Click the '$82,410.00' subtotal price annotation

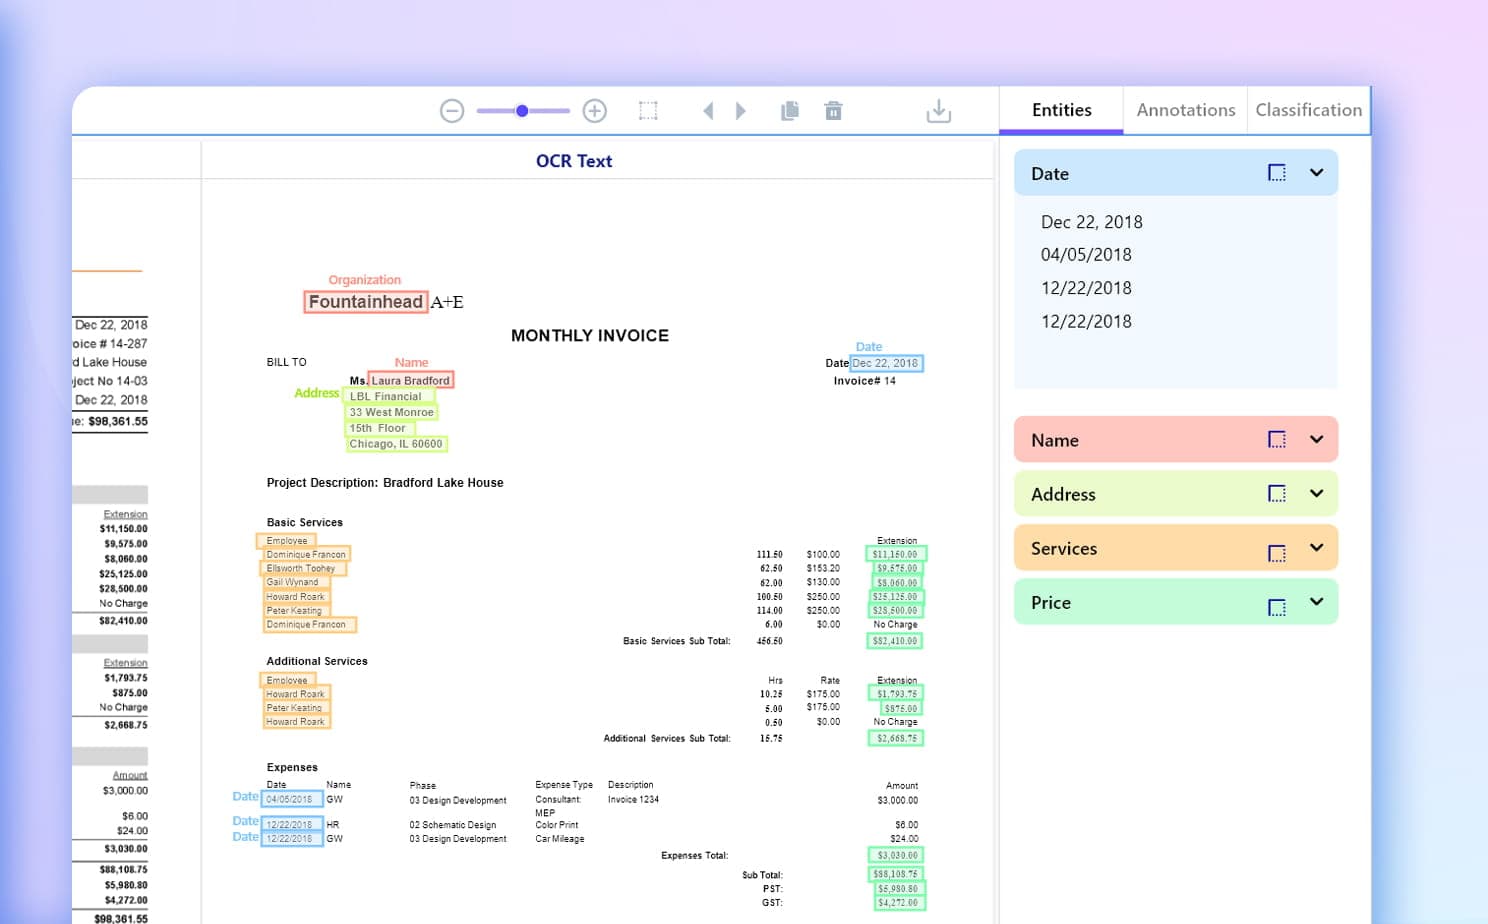(895, 641)
